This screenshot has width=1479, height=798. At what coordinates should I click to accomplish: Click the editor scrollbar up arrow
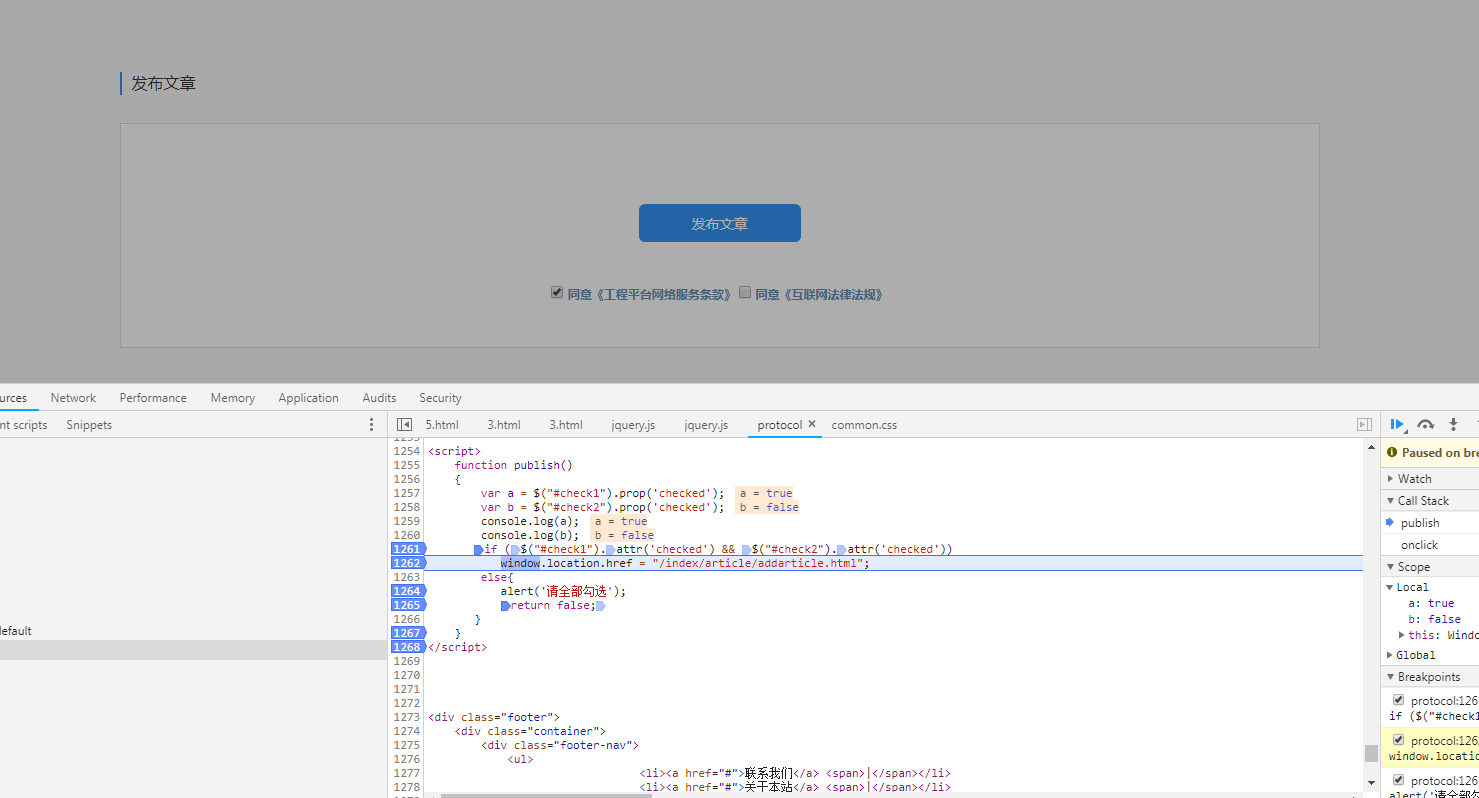tap(1370, 449)
